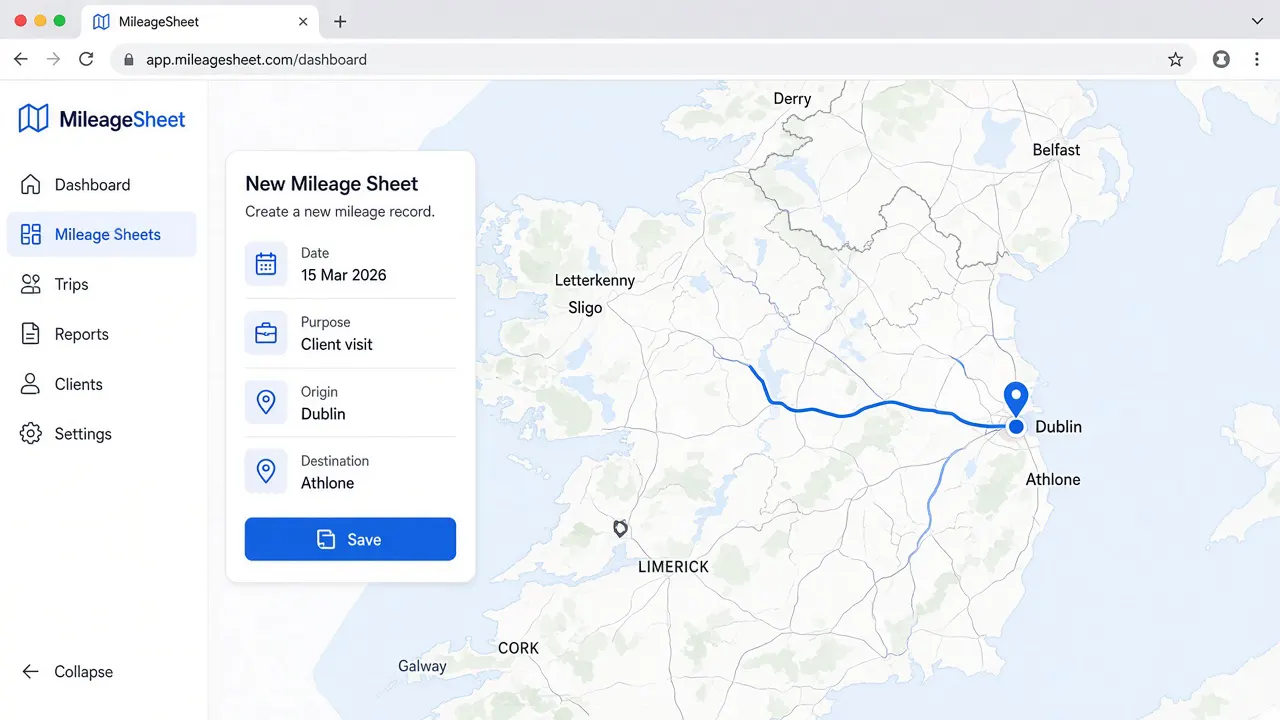Click the small dark marker above Limerick
Screen dimensions: 1280x720
coord(620,528)
